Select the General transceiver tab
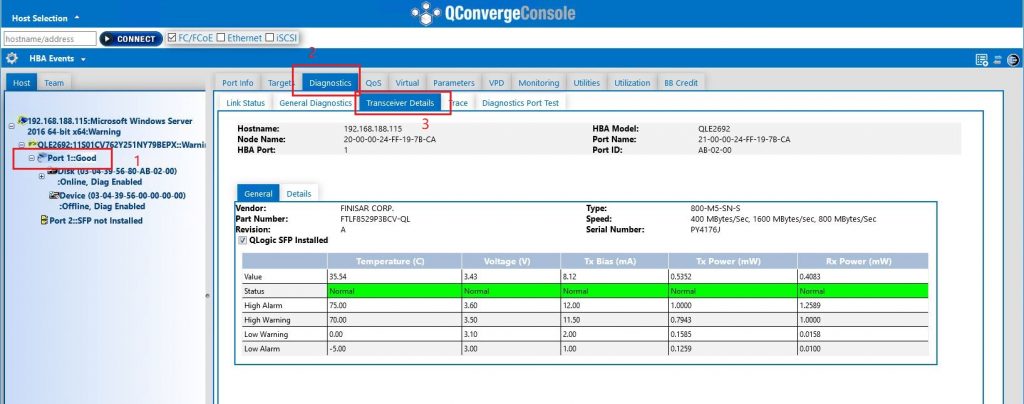The height and width of the screenshot is (404, 1024). point(258,193)
